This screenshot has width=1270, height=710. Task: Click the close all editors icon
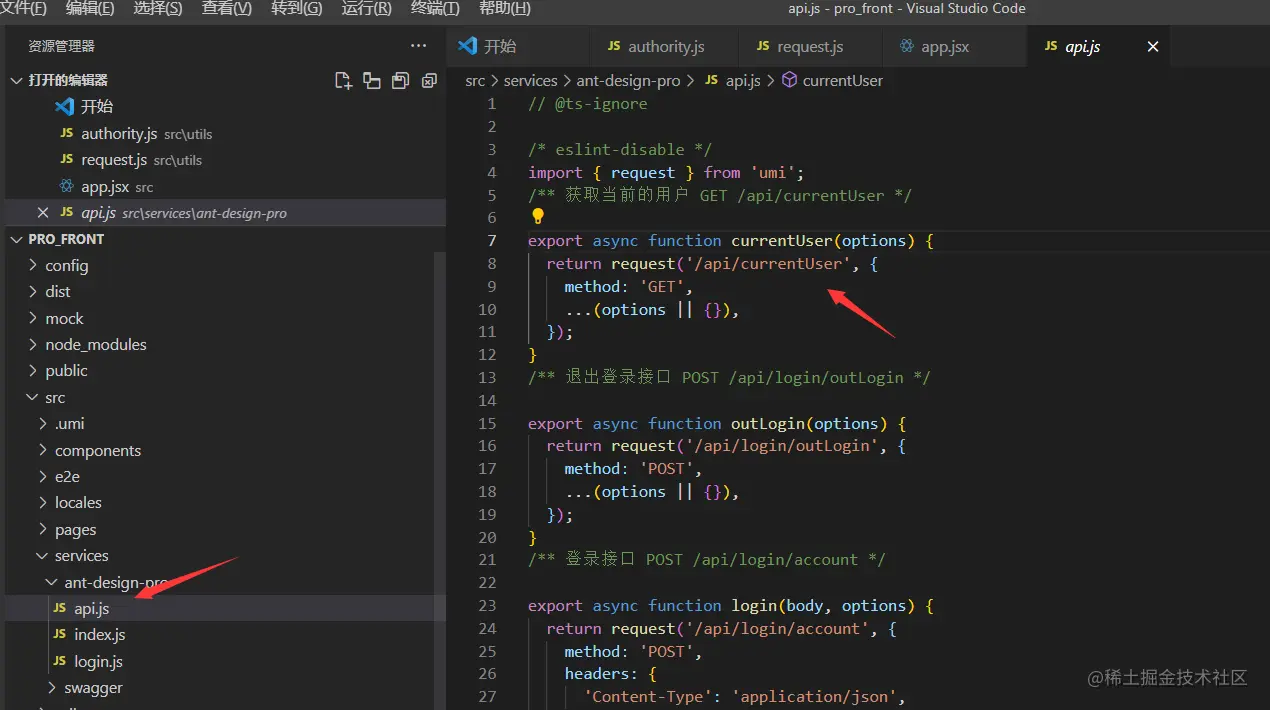pos(429,80)
